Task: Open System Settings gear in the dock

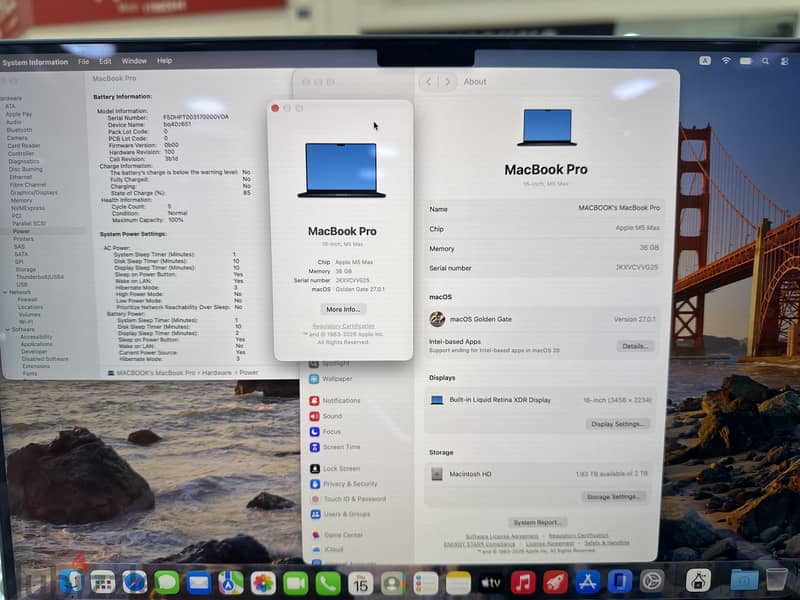Action: 652,581
